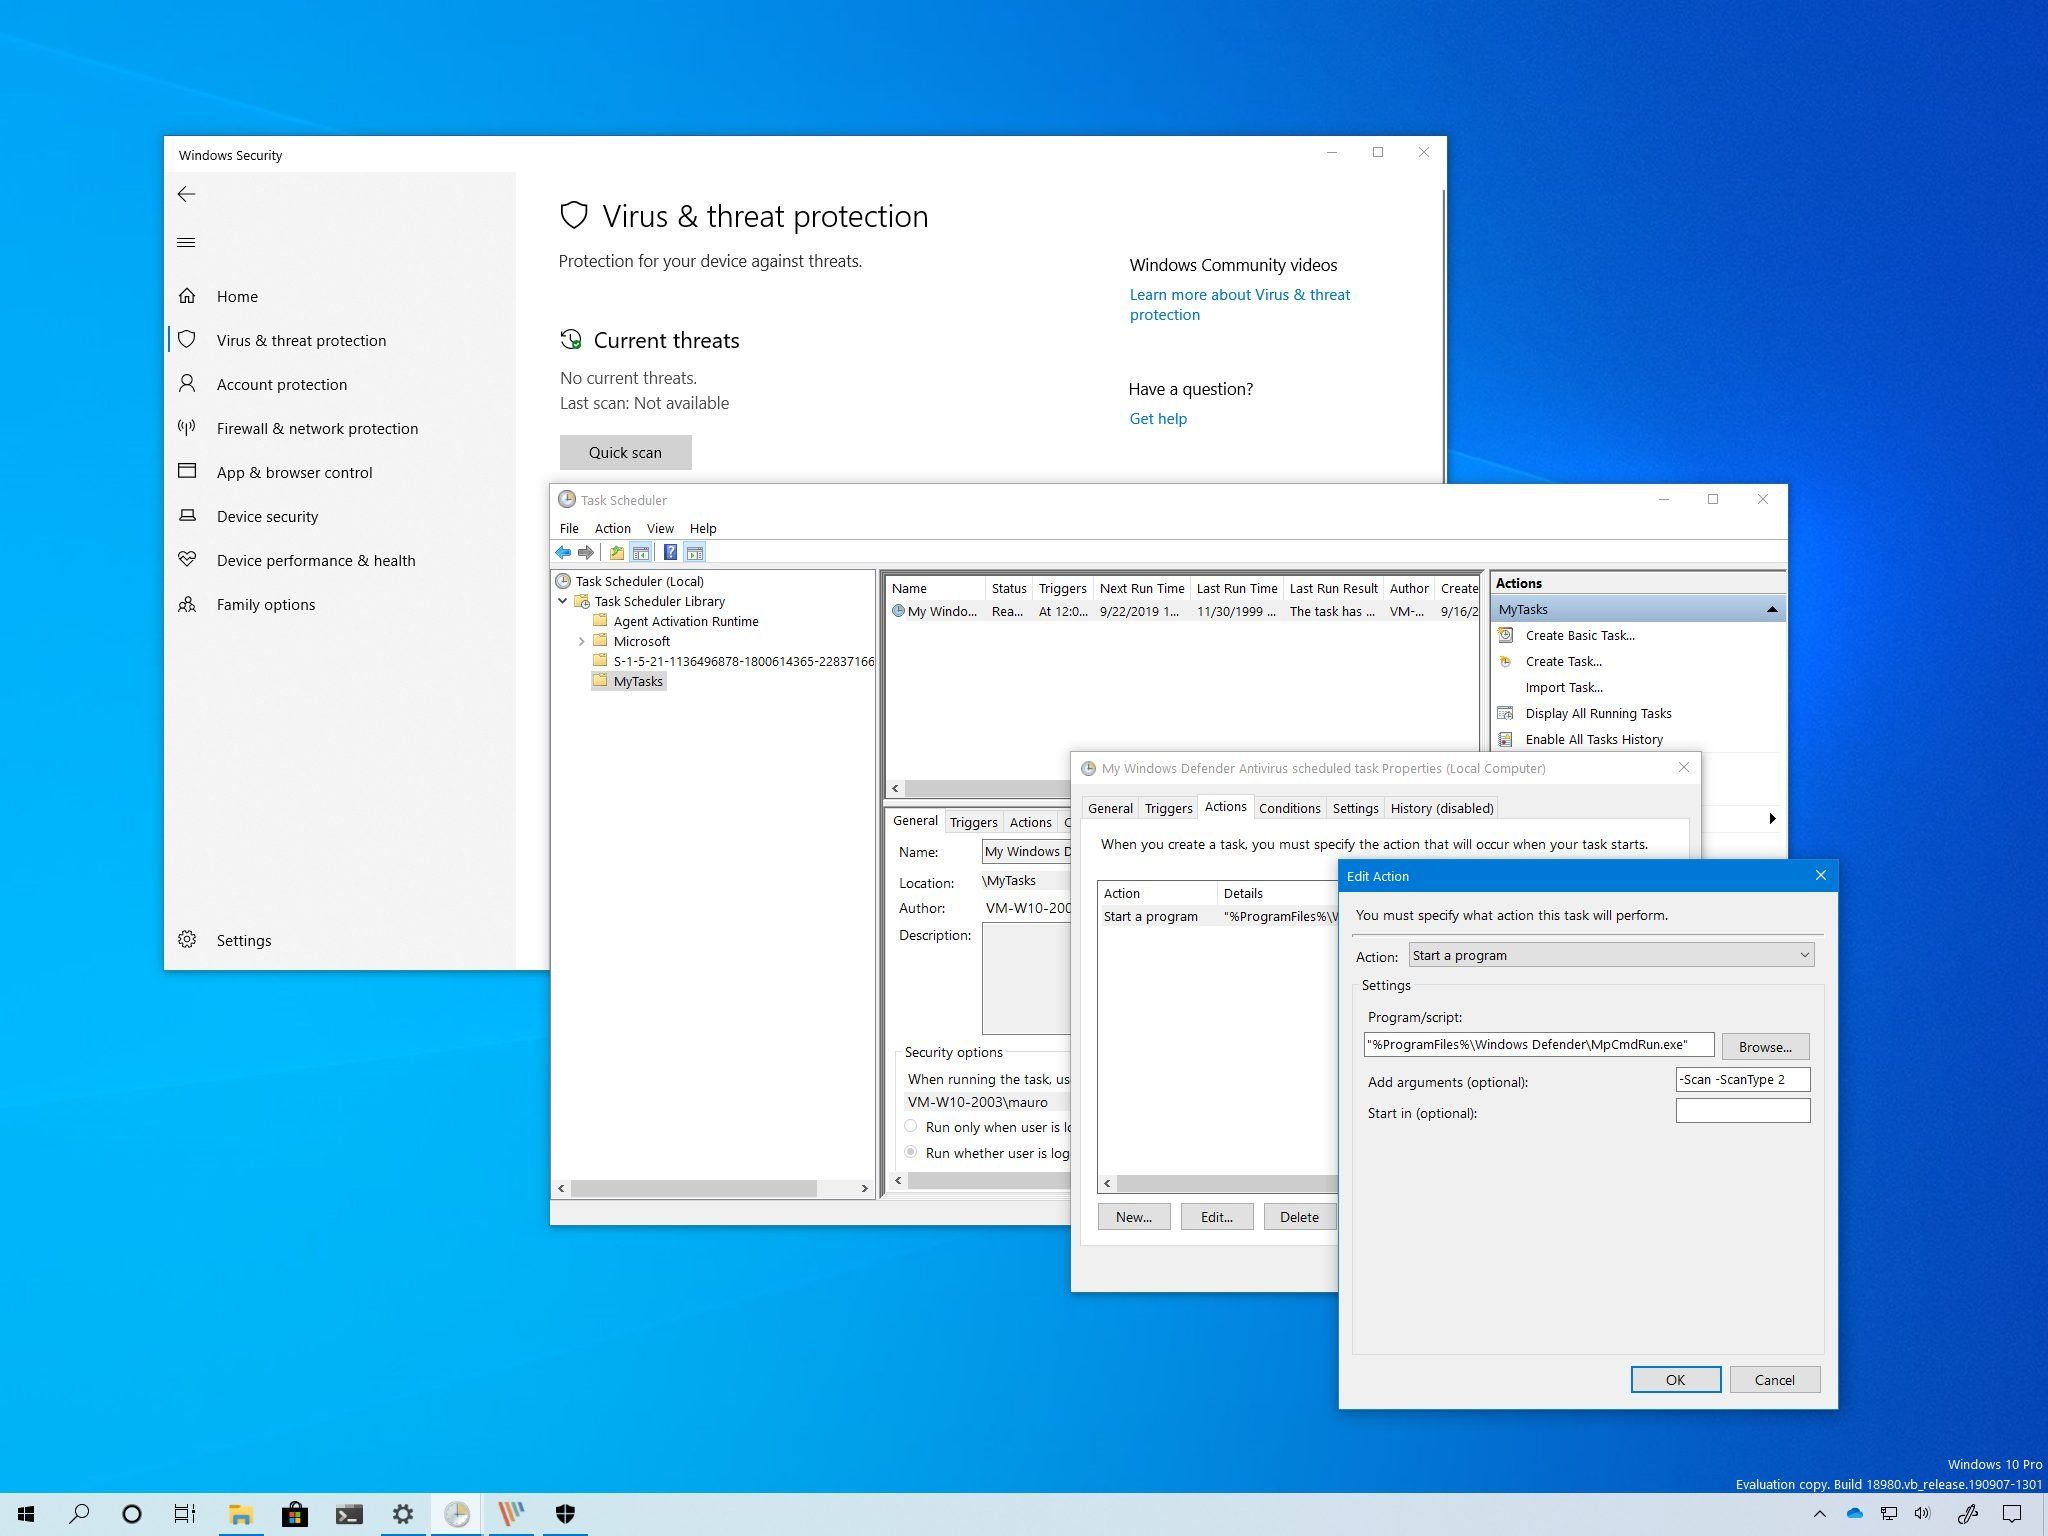Click the hamburger menu icon in Windows Security
Image resolution: width=2048 pixels, height=1536 pixels.
tap(186, 242)
